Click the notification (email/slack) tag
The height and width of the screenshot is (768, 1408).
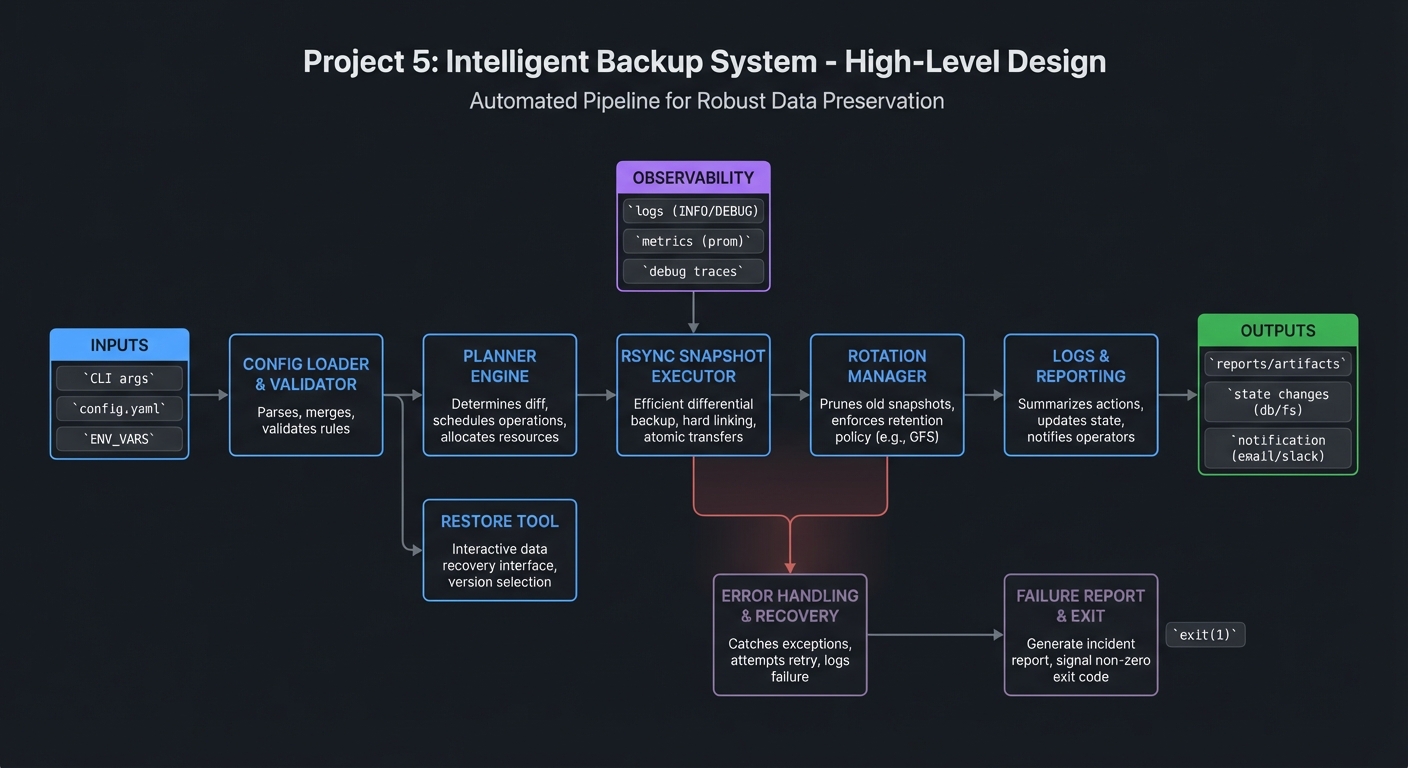coord(1277,447)
